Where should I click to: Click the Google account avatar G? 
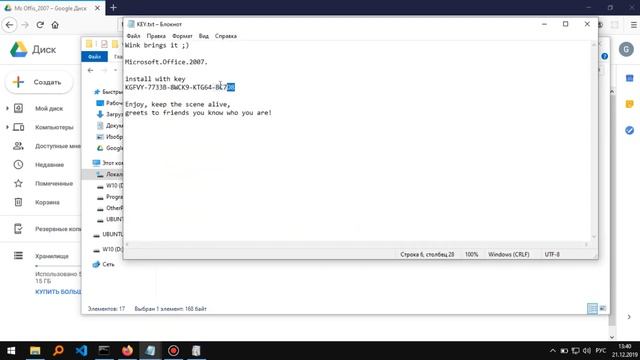tap(626, 49)
